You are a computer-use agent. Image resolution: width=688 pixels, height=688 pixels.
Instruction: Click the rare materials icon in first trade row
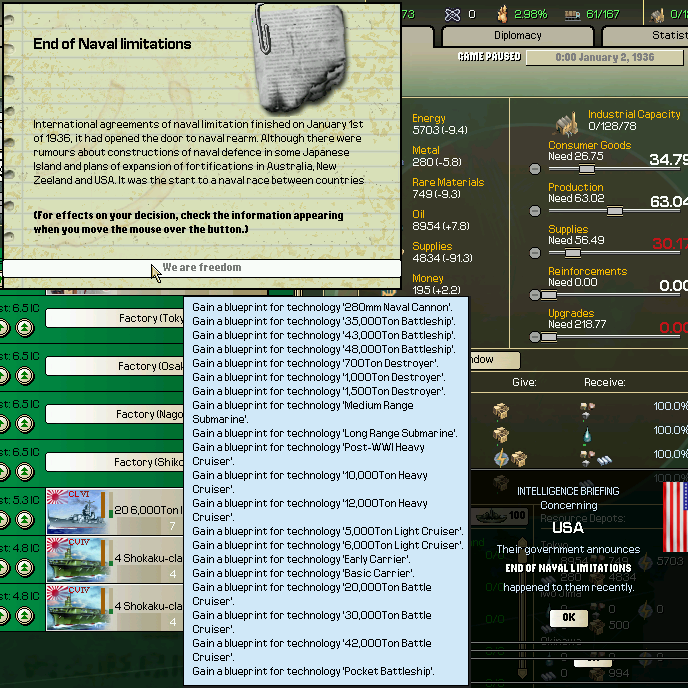coord(588,410)
